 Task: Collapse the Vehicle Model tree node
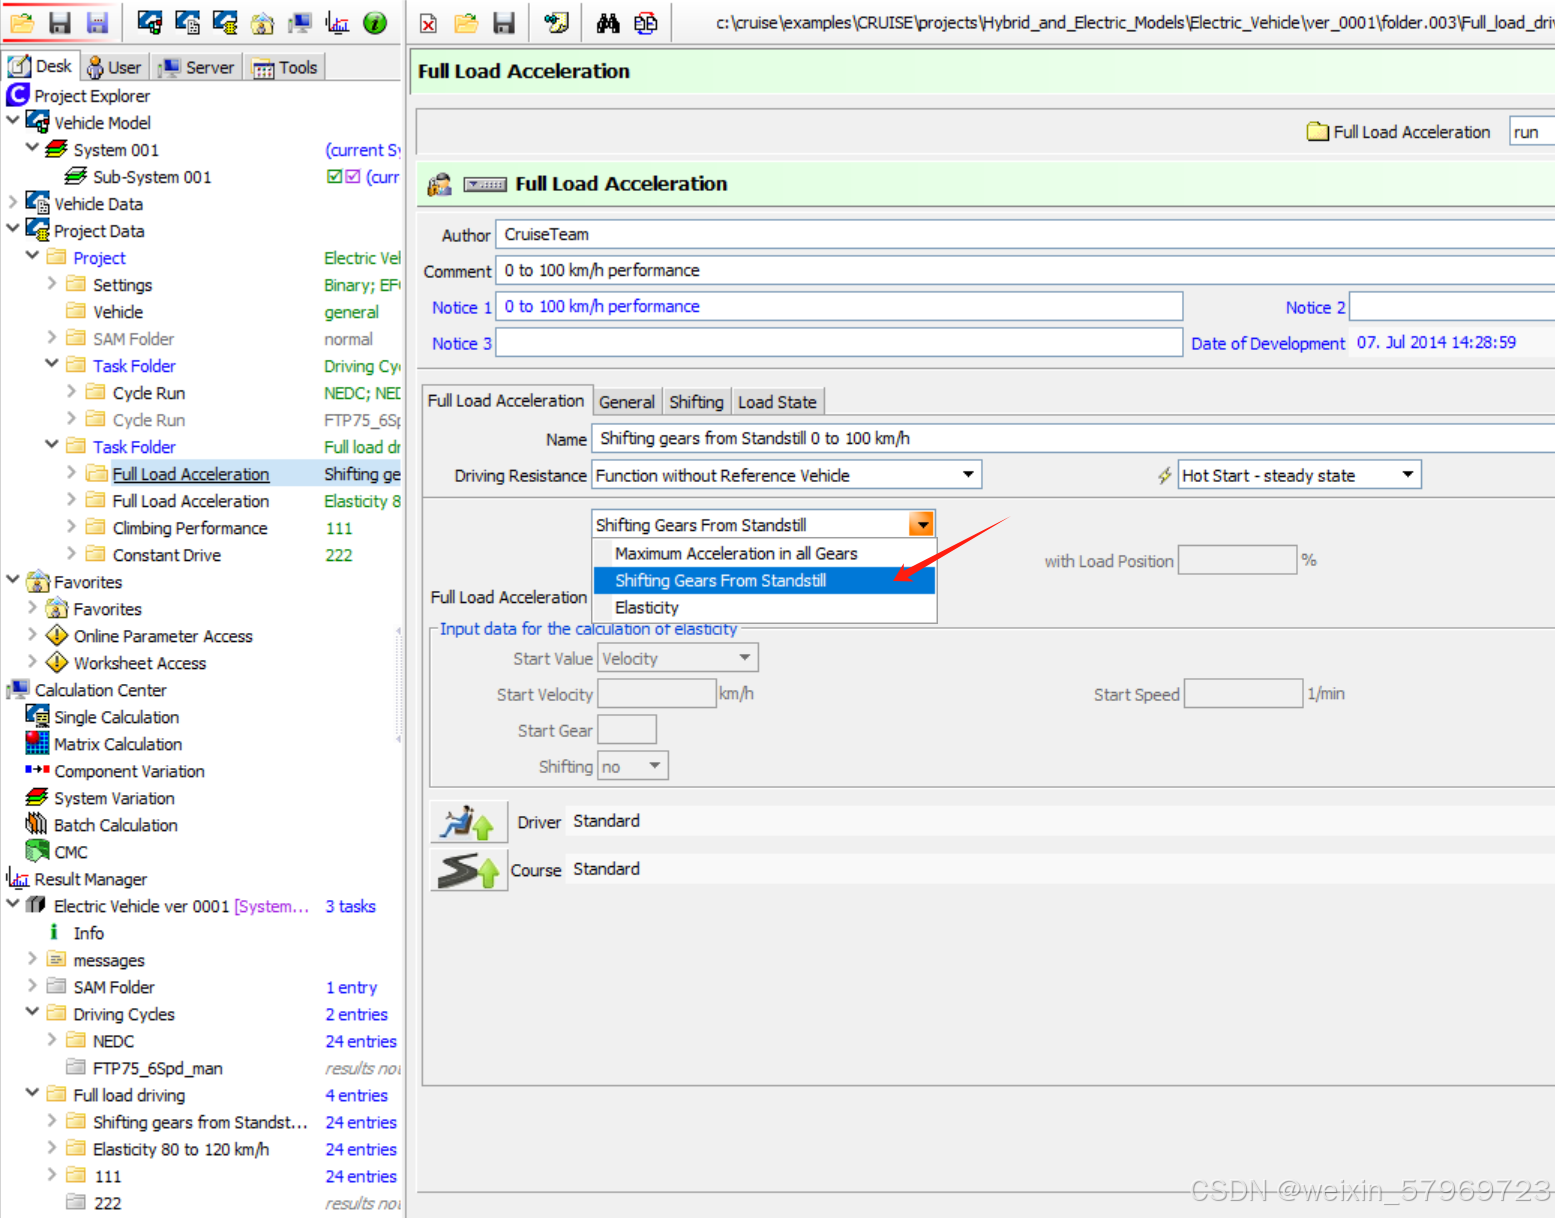pos(13,120)
